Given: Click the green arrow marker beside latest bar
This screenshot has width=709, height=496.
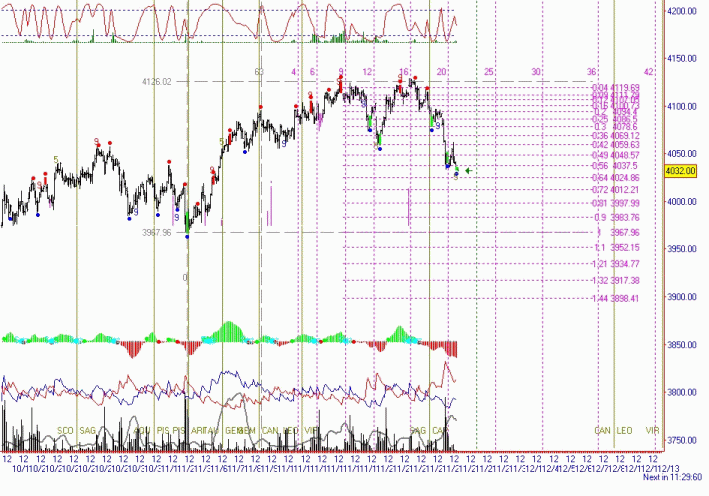Looking at the screenshot, I should coord(468,171).
